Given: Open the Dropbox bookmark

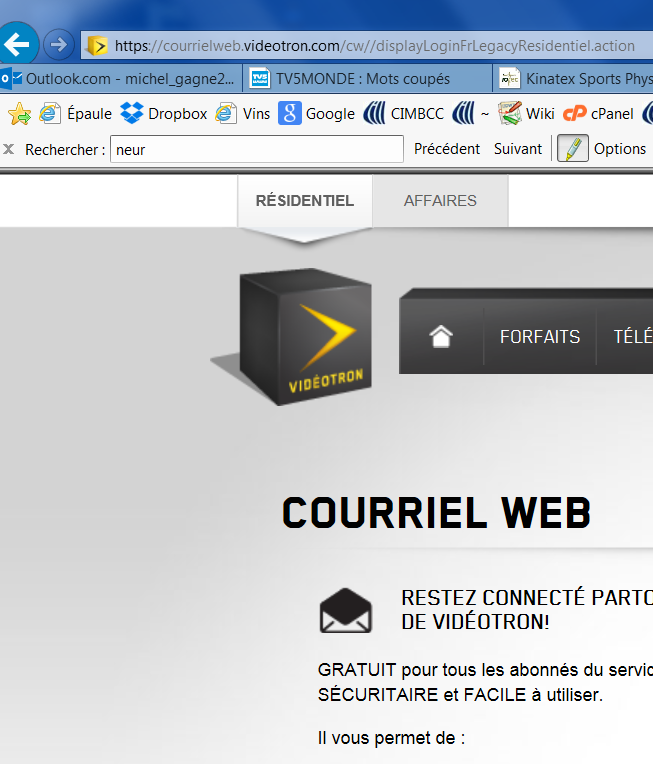Looking at the screenshot, I should pyautogui.click(x=164, y=114).
